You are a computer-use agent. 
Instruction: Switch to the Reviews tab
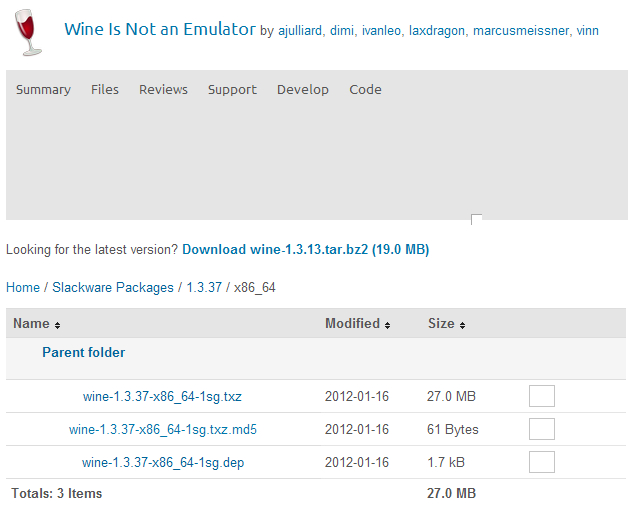pyautogui.click(x=163, y=89)
